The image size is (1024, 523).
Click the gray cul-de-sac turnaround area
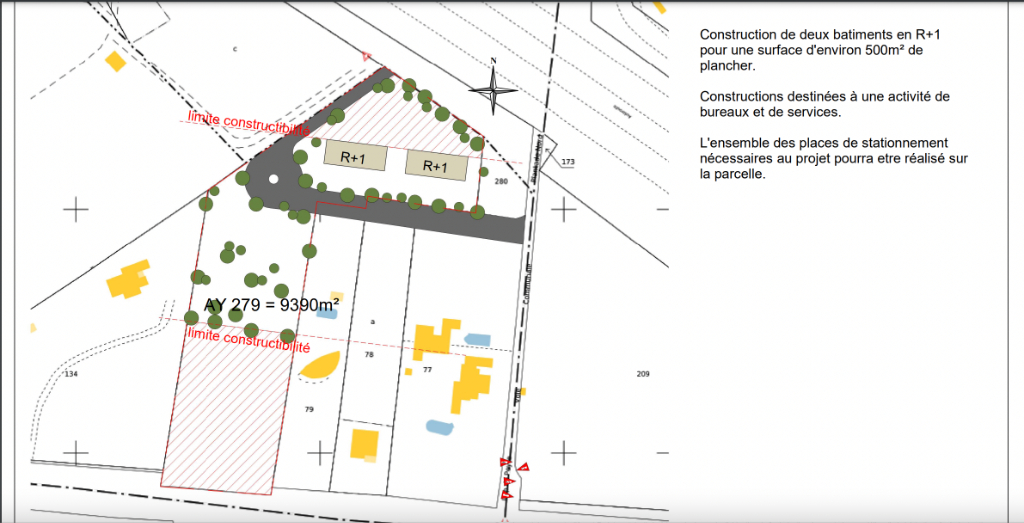pyautogui.click(x=270, y=178)
